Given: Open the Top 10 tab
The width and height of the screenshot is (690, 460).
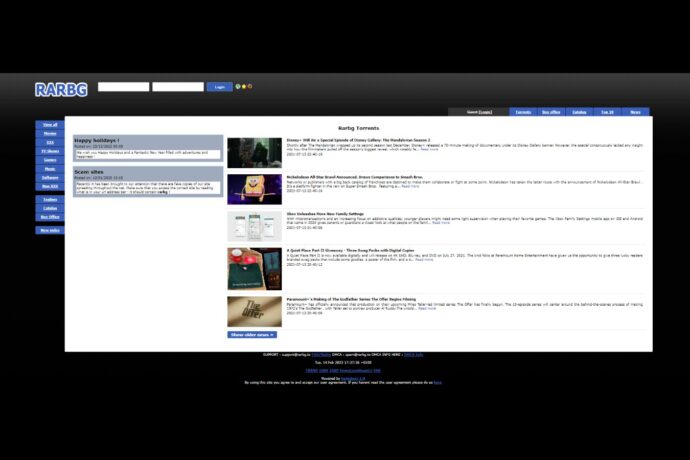Looking at the screenshot, I should [607, 112].
